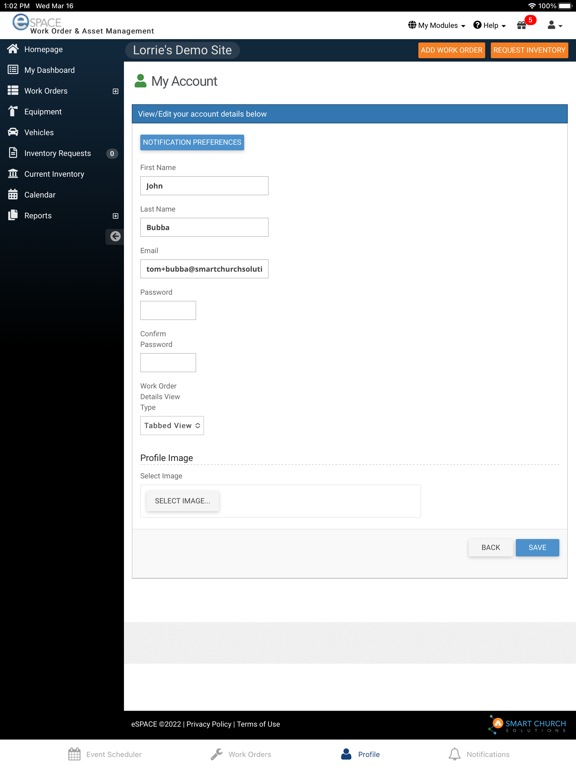Click the Smart Church Solutions logo

coord(527,724)
